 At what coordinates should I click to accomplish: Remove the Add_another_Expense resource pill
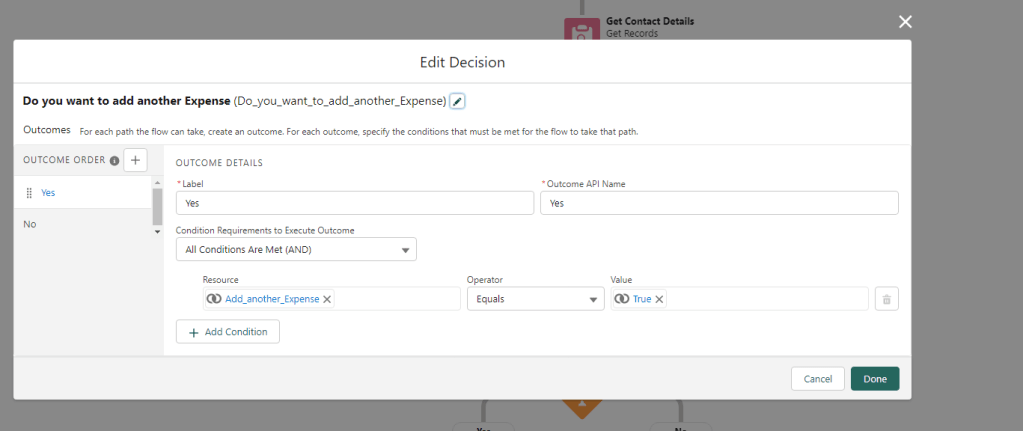pos(327,299)
